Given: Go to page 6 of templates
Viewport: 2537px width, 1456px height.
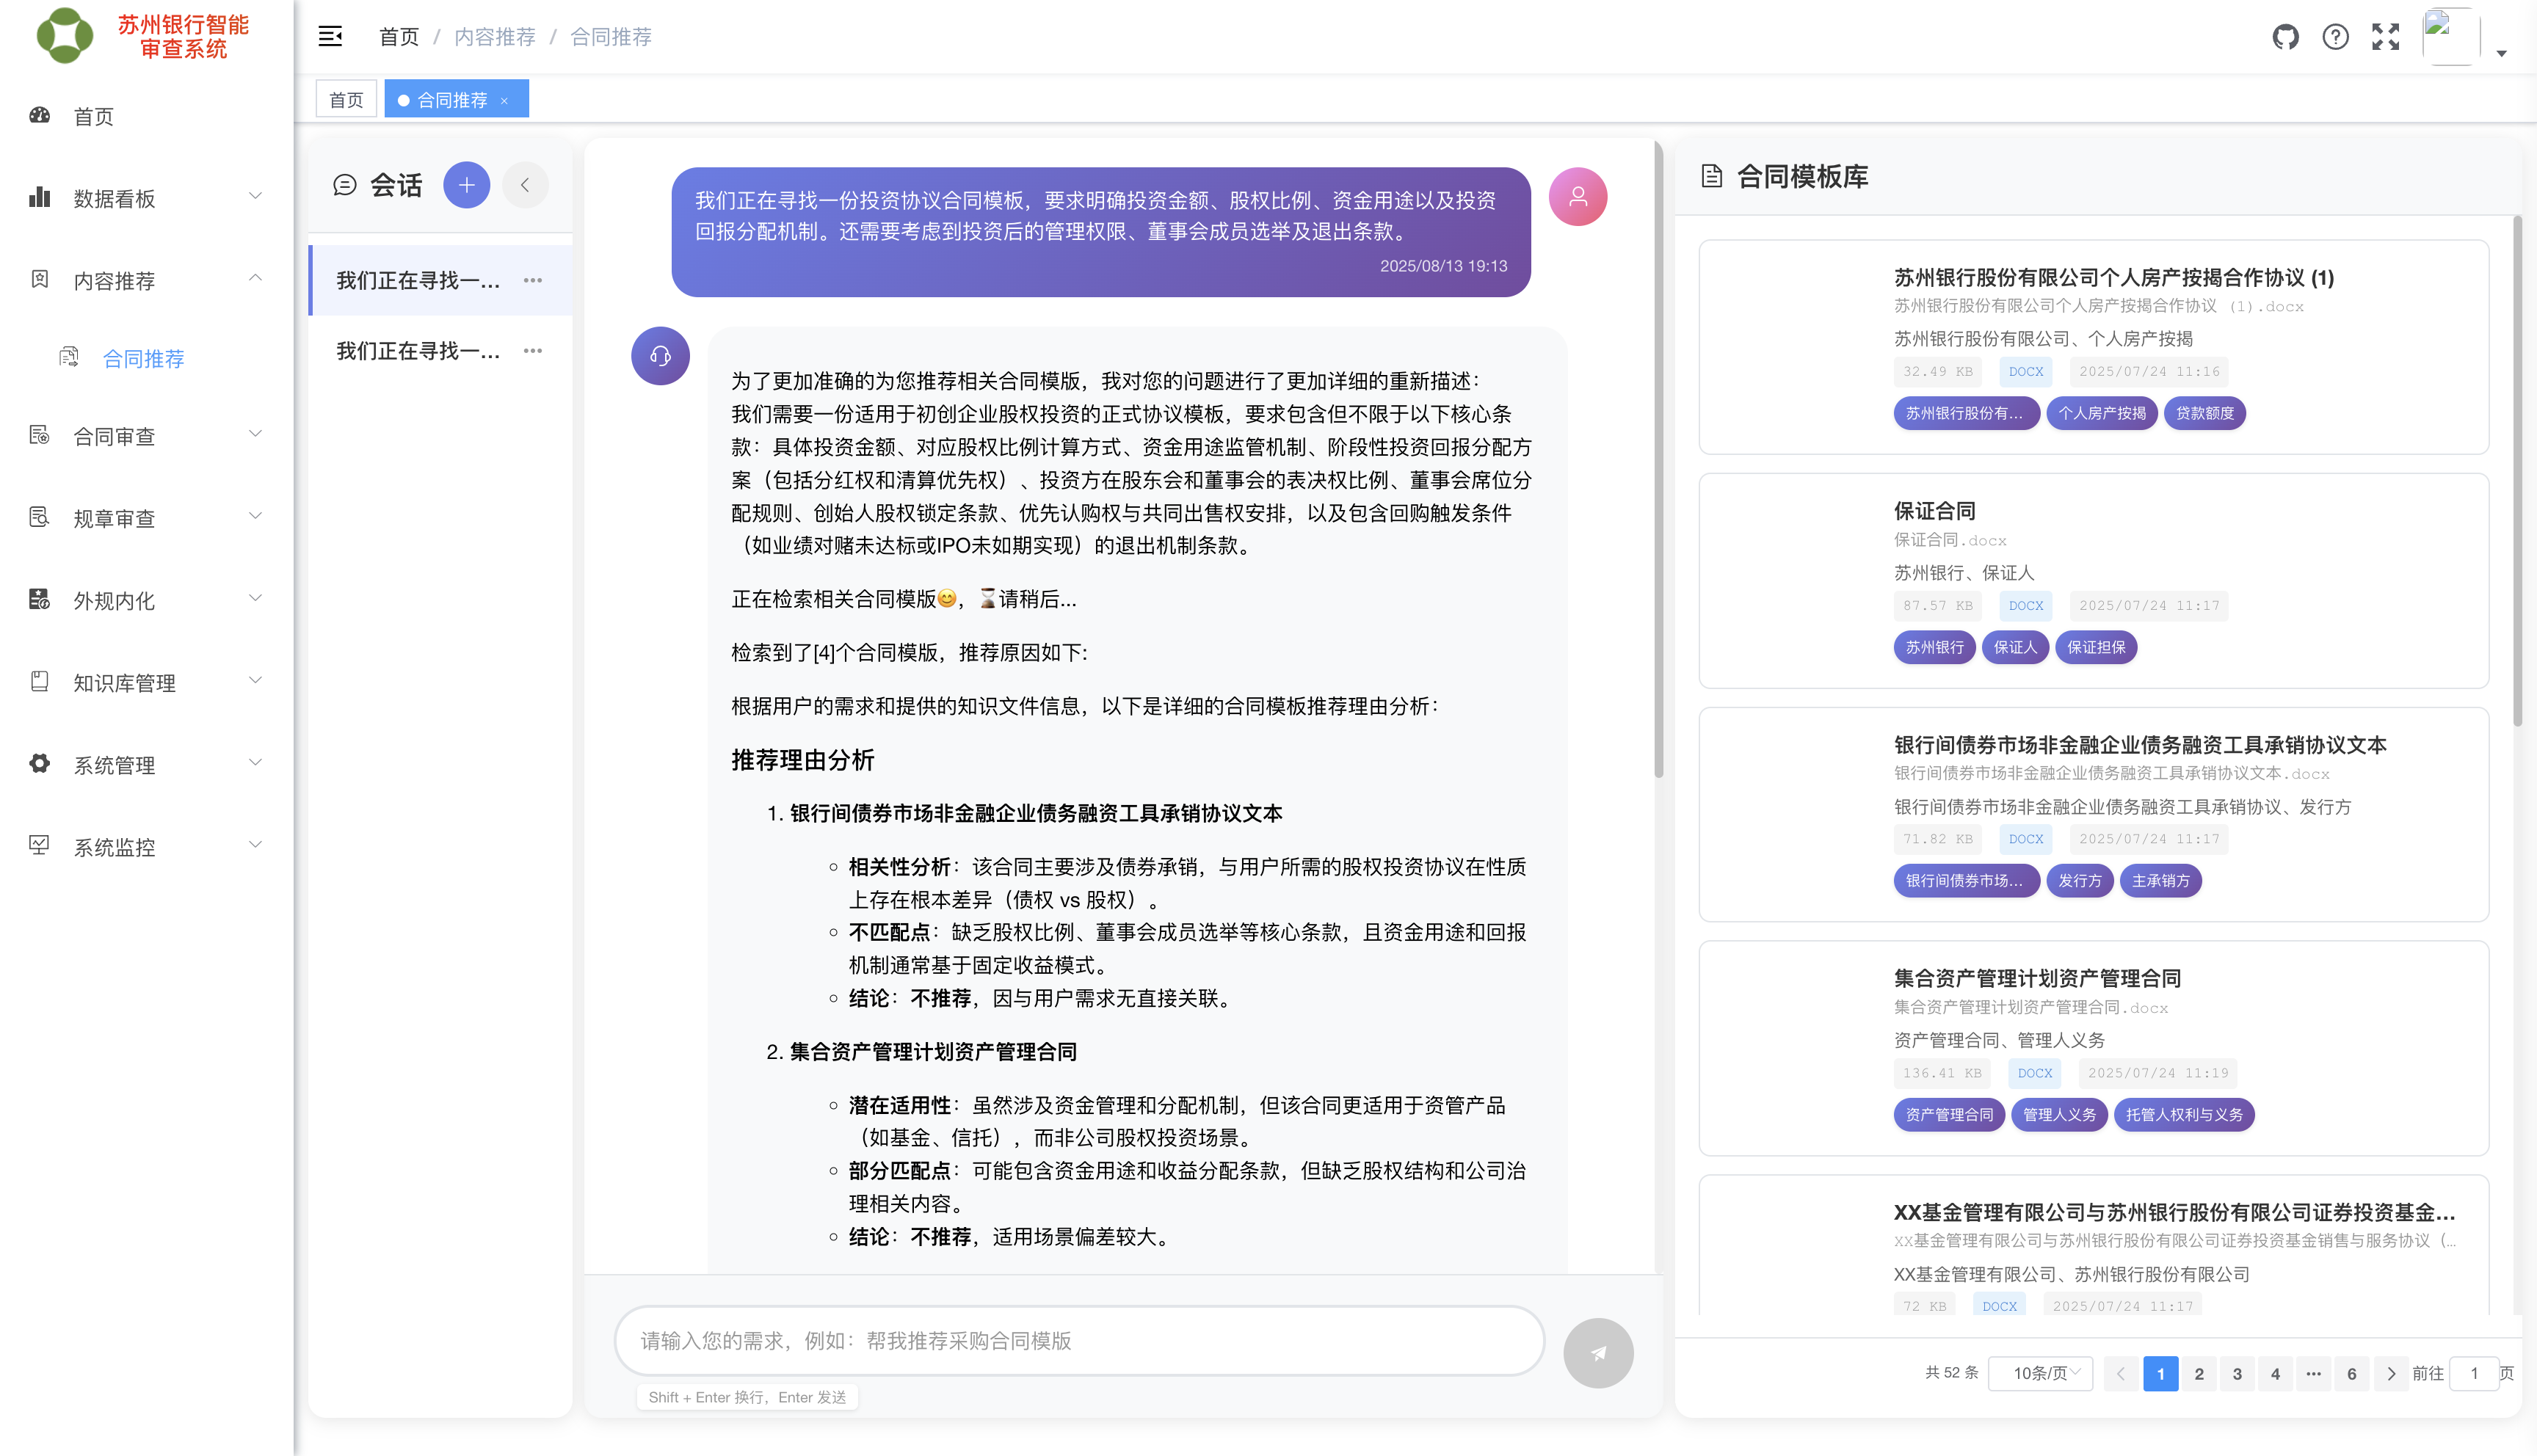Looking at the screenshot, I should tap(2351, 1373).
